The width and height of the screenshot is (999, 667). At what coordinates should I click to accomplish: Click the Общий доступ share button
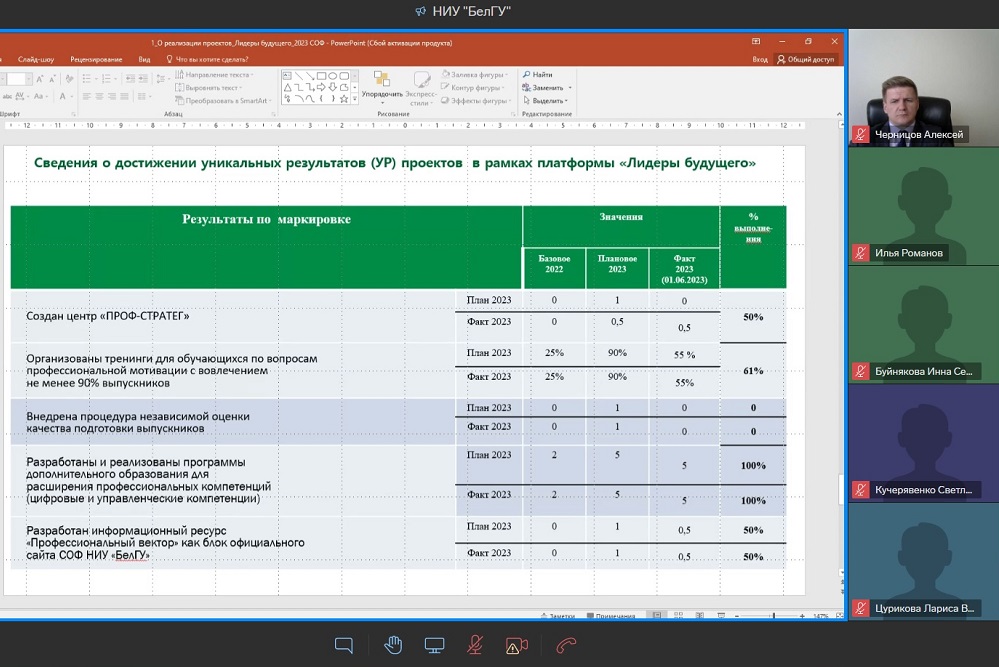[805, 59]
